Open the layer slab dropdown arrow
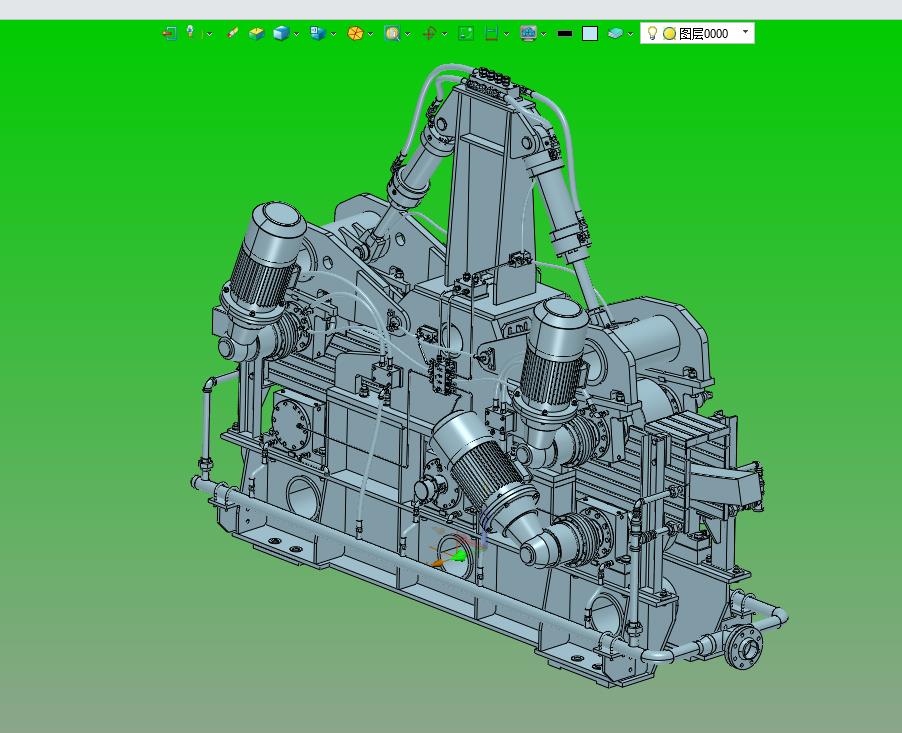This screenshot has width=902, height=733. [630, 34]
